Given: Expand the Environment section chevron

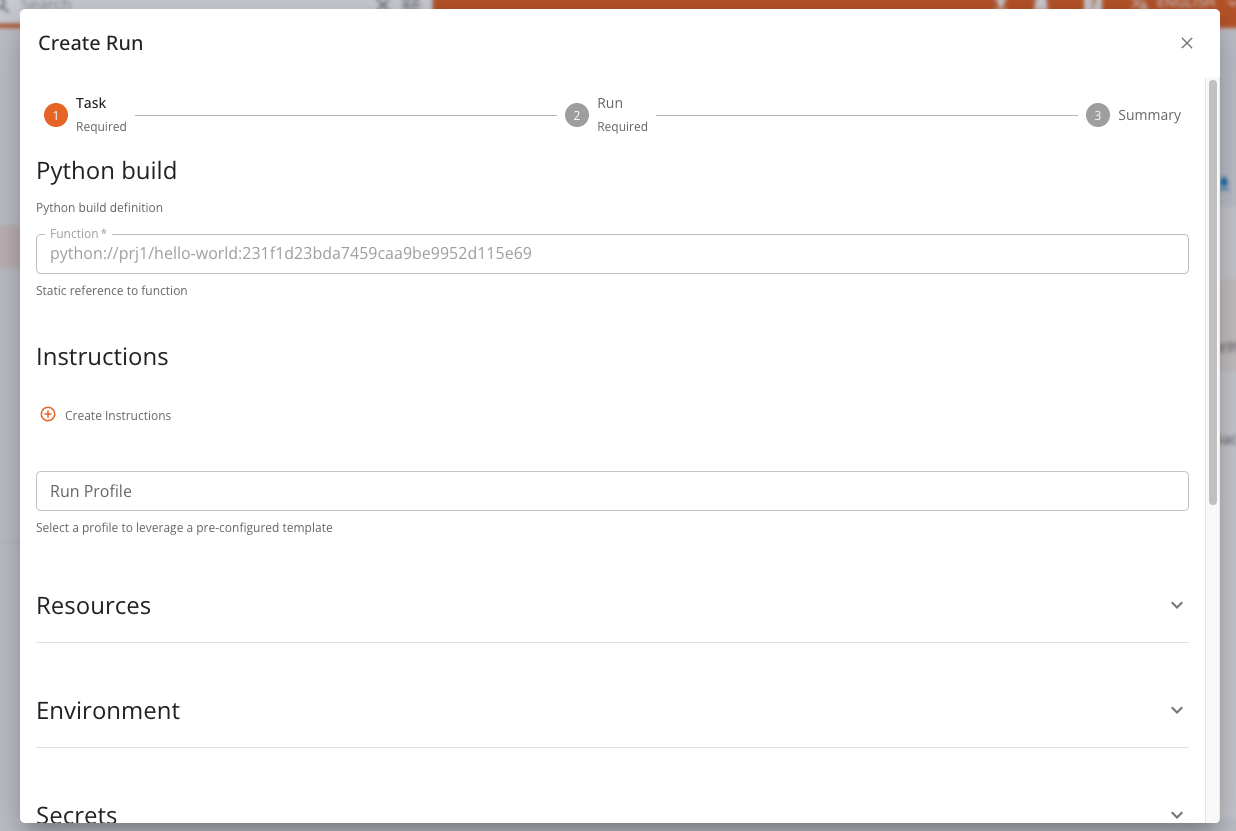Looking at the screenshot, I should pyautogui.click(x=1177, y=710).
